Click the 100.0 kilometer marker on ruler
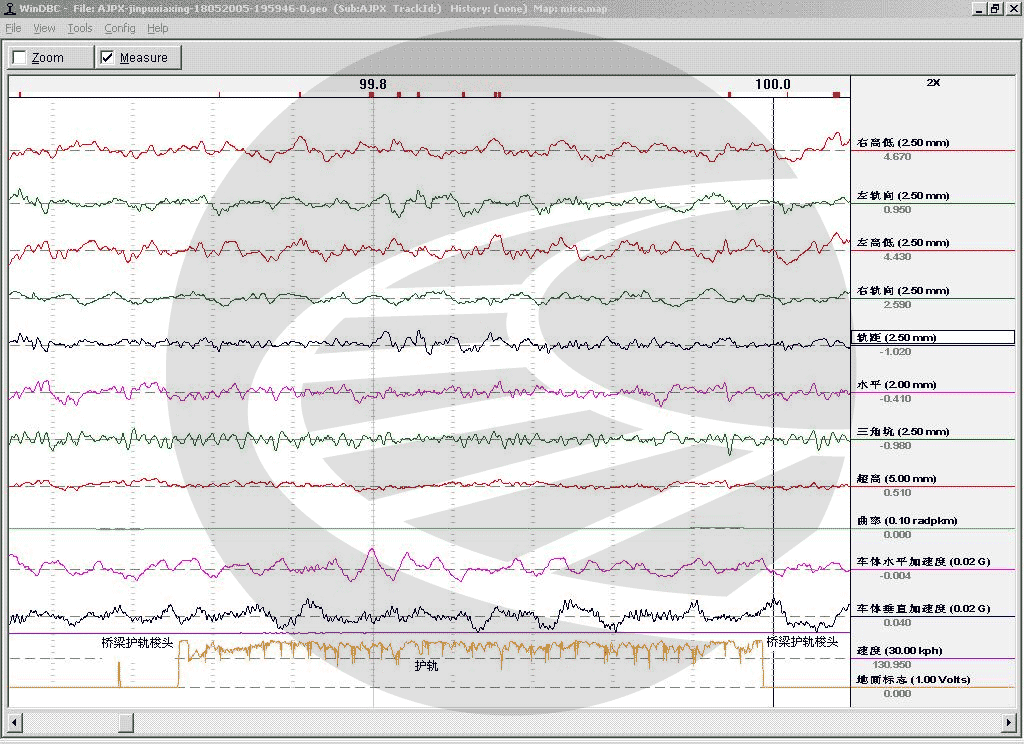The height and width of the screenshot is (744, 1024). click(x=773, y=84)
